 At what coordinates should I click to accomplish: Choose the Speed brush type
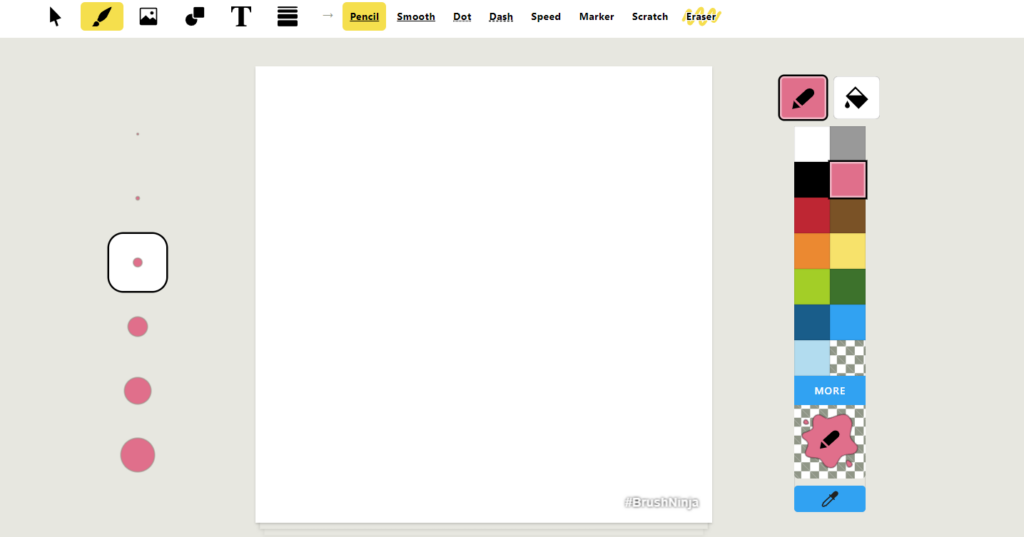click(x=546, y=16)
